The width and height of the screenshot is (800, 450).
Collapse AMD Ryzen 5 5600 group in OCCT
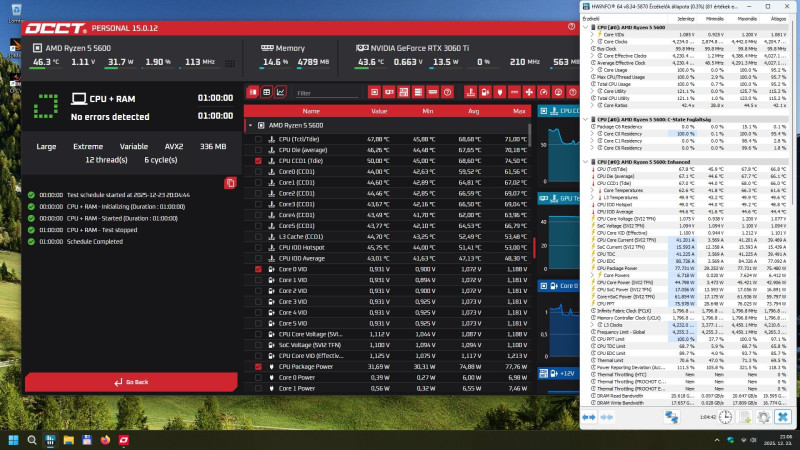pos(250,126)
